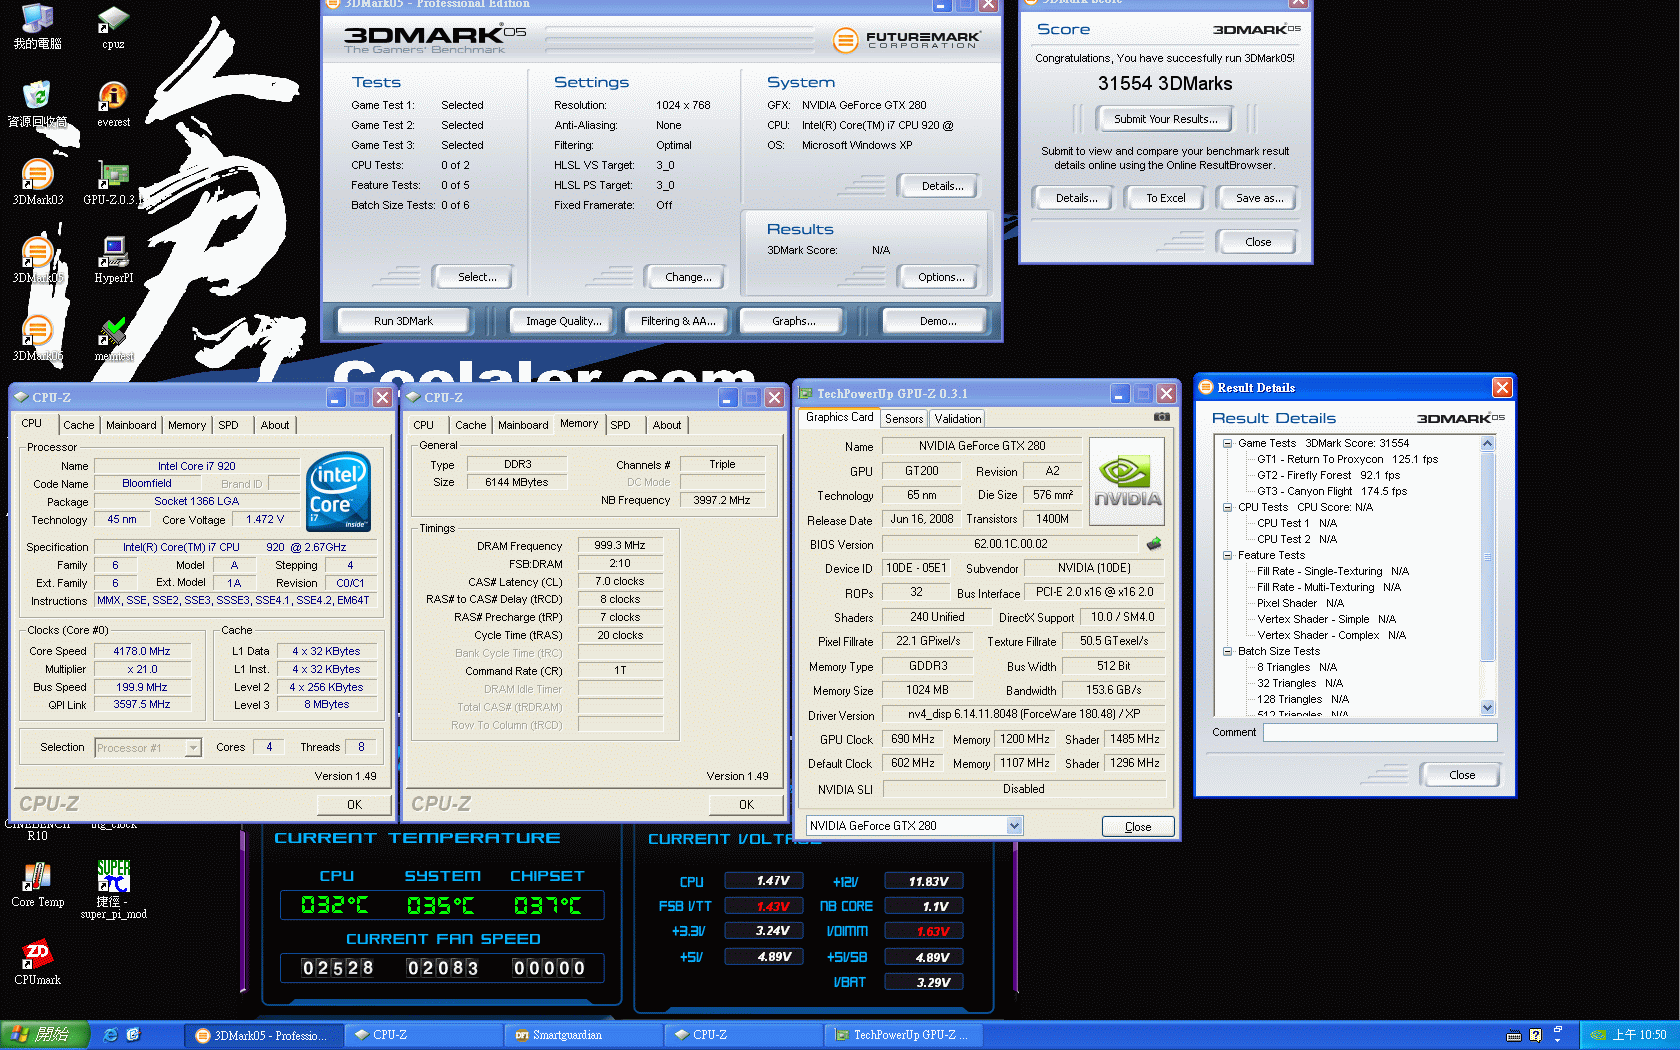Click Save as button in Score window
This screenshot has width=1680, height=1050.
coord(1259,198)
